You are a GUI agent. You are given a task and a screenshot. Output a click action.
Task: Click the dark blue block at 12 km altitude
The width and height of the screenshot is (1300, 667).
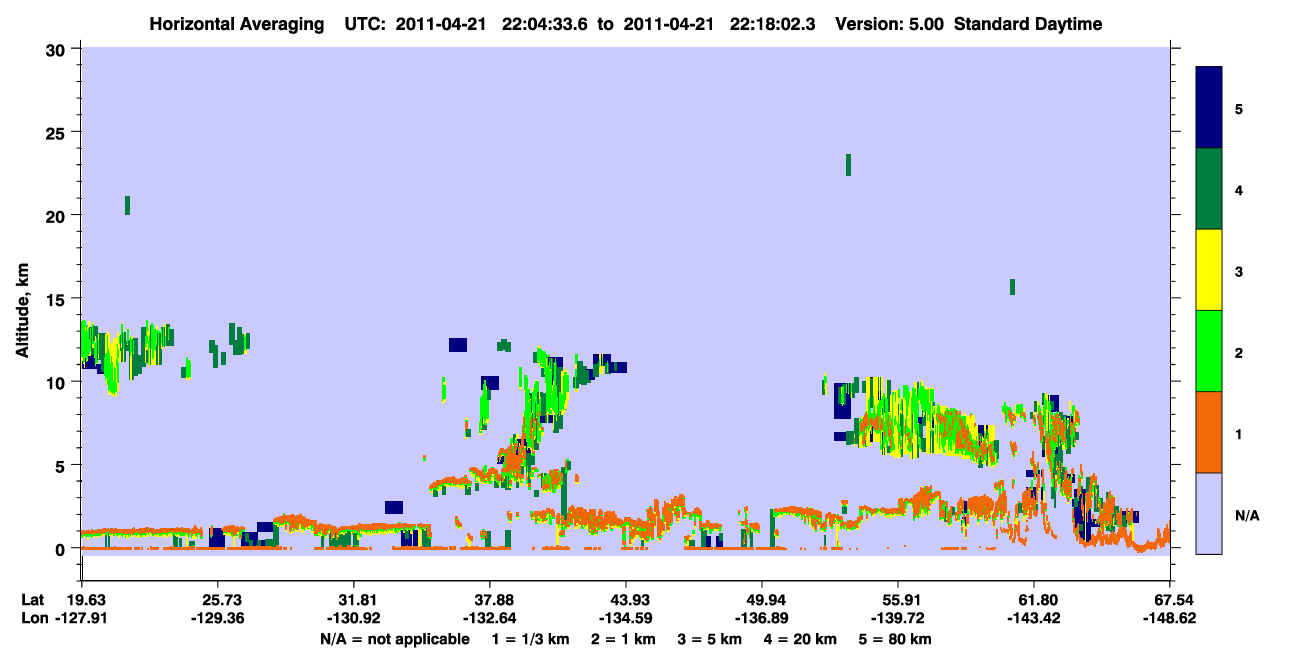tap(458, 345)
